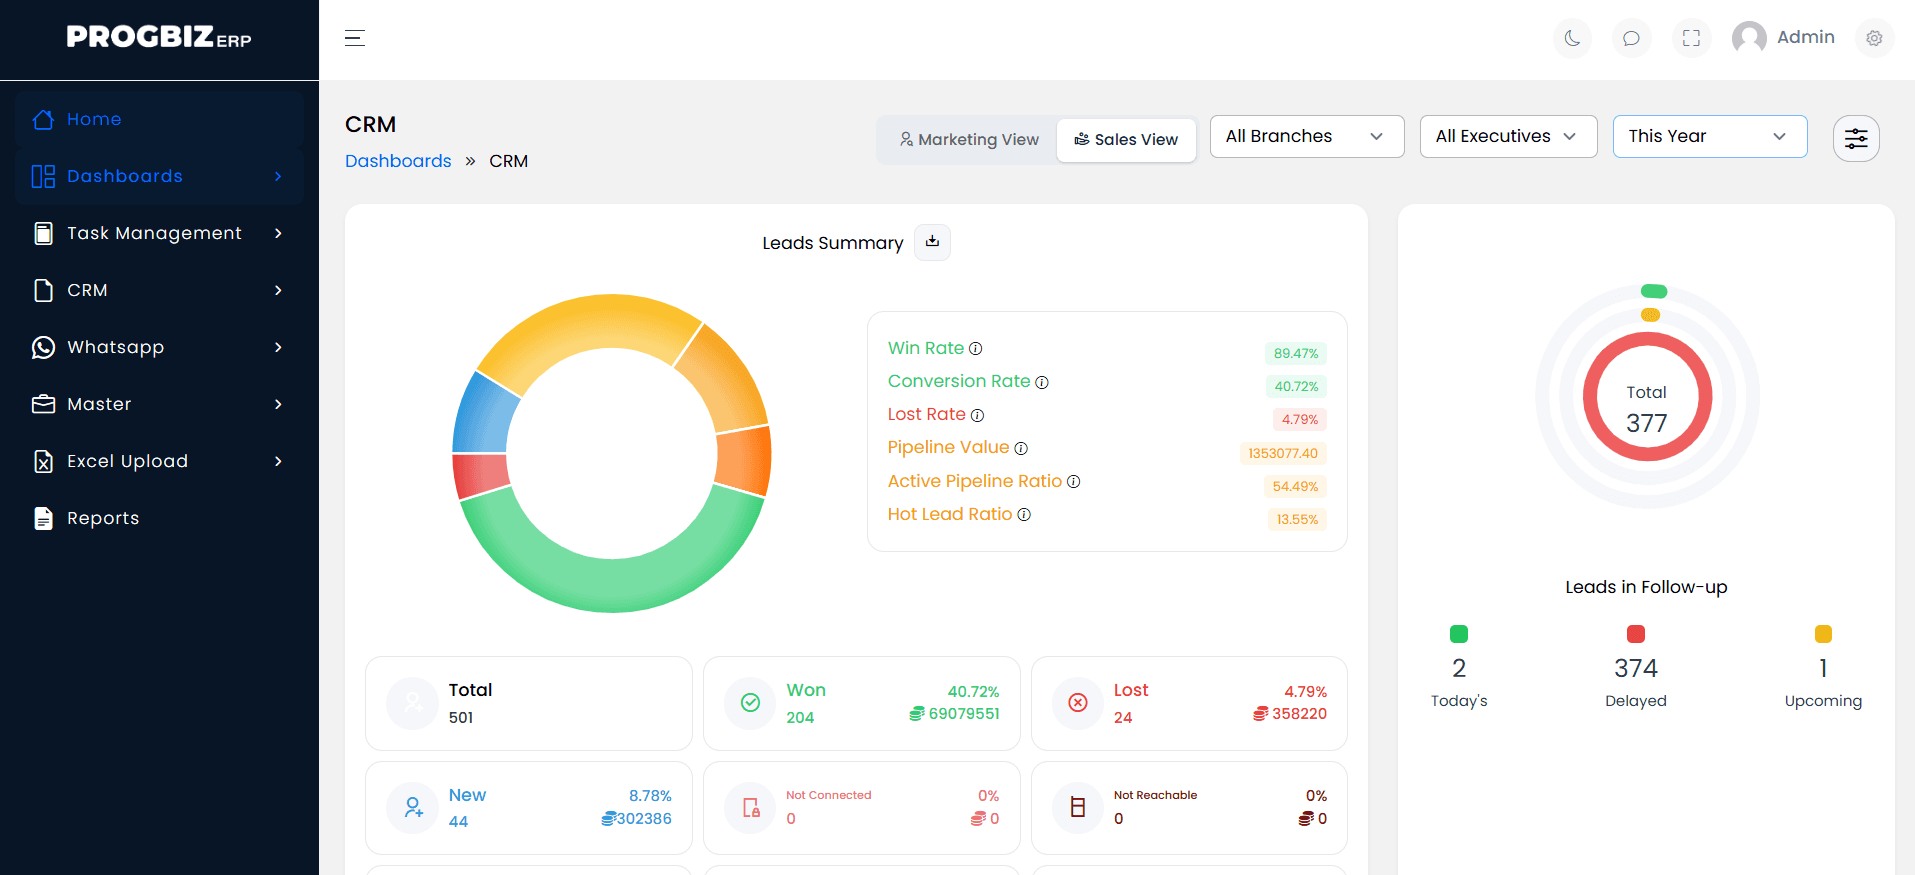Open the filter sliders button
The width and height of the screenshot is (1915, 875).
pyautogui.click(x=1856, y=138)
